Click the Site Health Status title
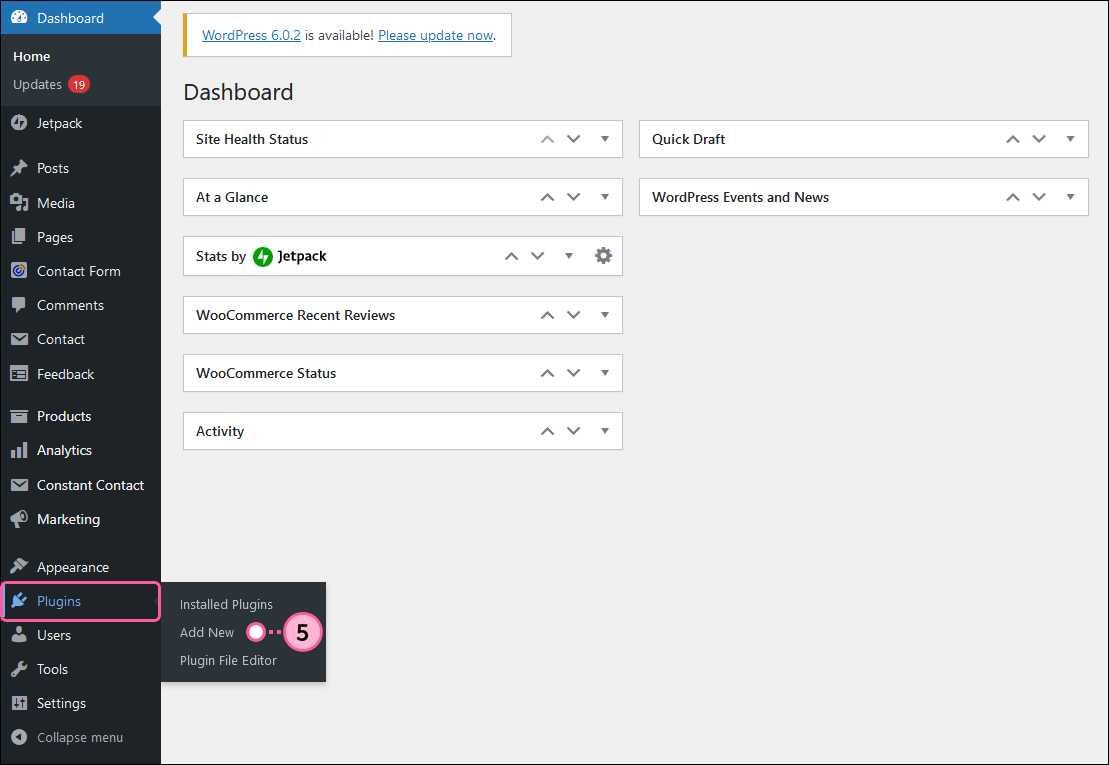This screenshot has height=765, width=1109. click(x=252, y=139)
